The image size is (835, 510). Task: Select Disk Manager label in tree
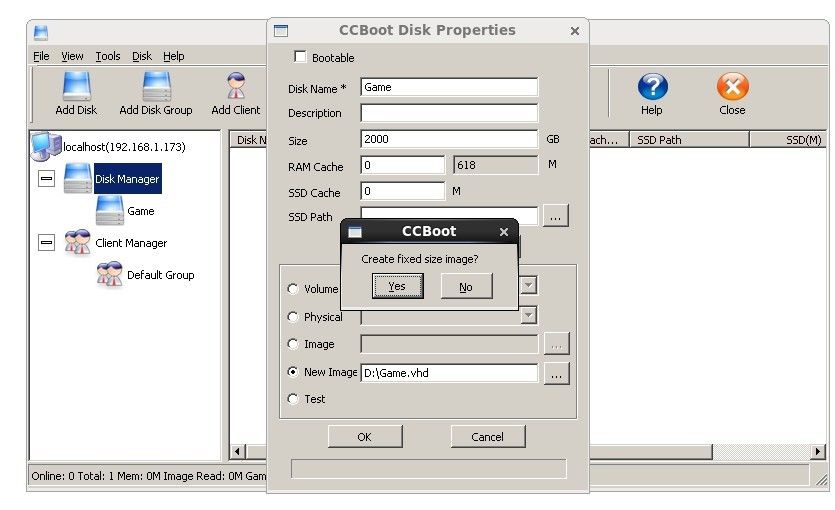127,179
